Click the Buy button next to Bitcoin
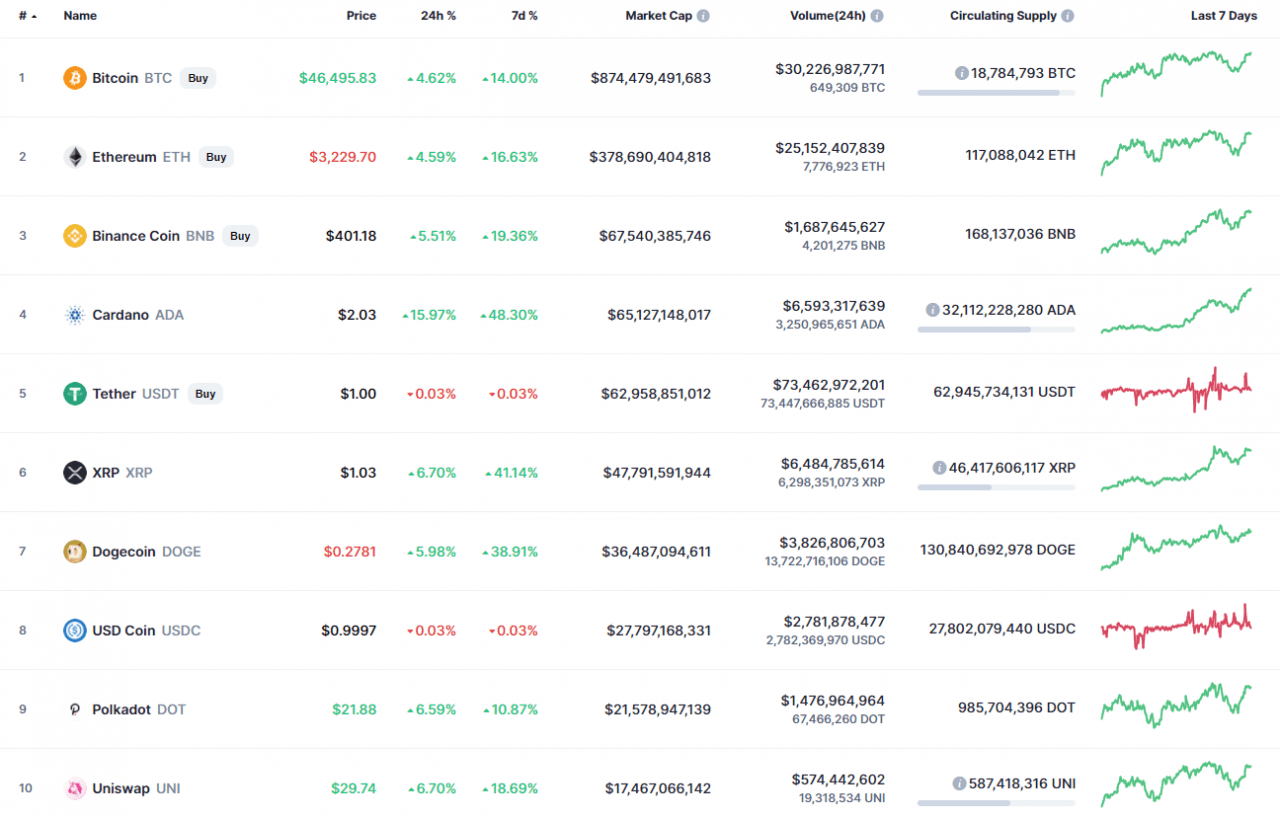 198,78
